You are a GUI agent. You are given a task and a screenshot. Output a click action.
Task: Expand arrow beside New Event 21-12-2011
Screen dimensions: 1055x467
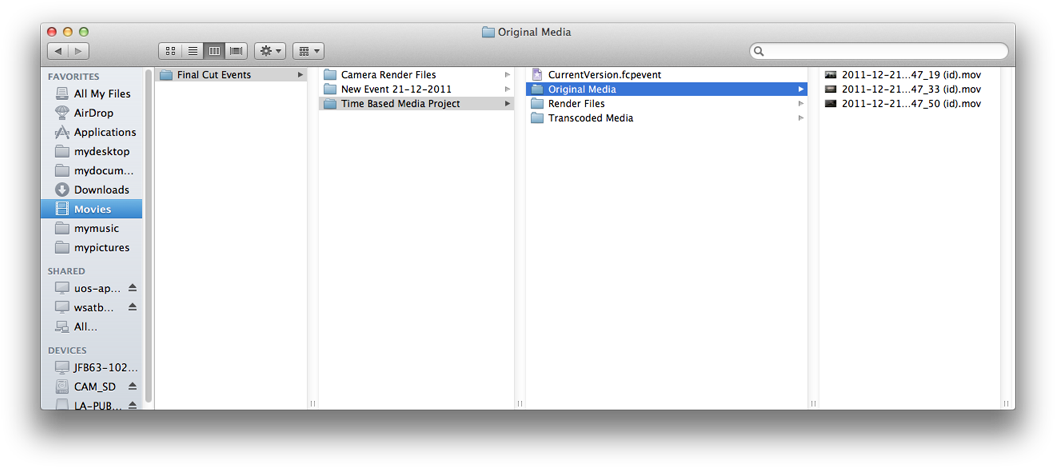(507, 89)
